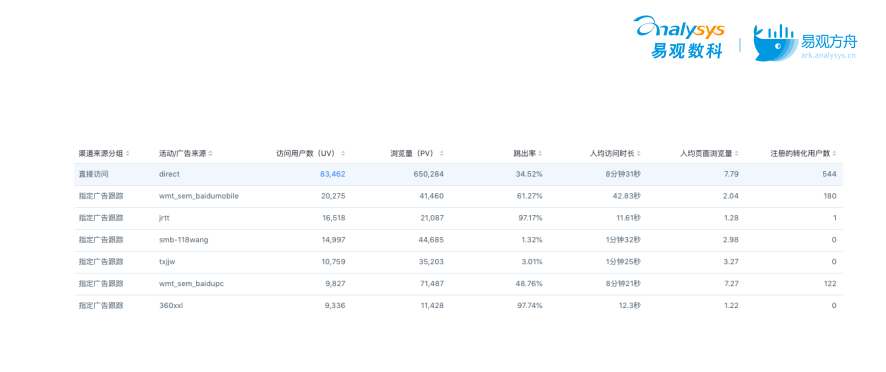Viewport: 886px width, 372px height.
Task: Click the 97.74% bounce rate
Action: tap(529, 305)
